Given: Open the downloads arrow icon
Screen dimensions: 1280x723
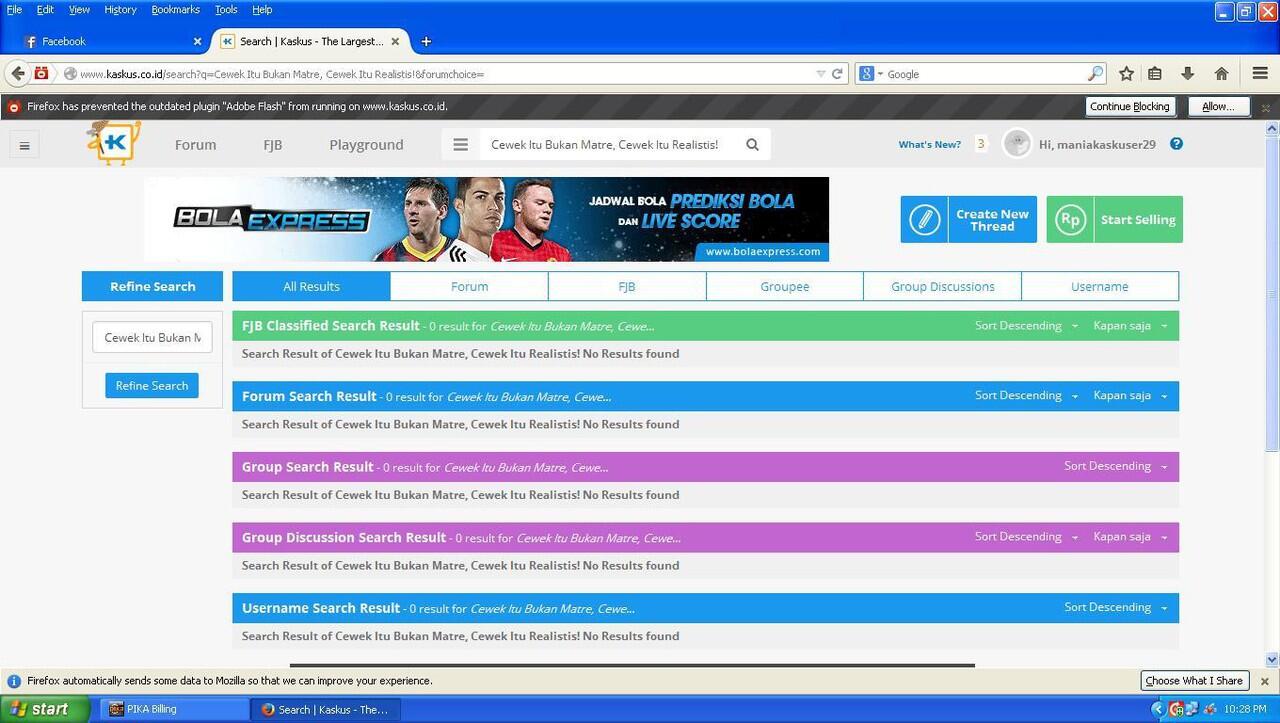Looking at the screenshot, I should click(1188, 73).
